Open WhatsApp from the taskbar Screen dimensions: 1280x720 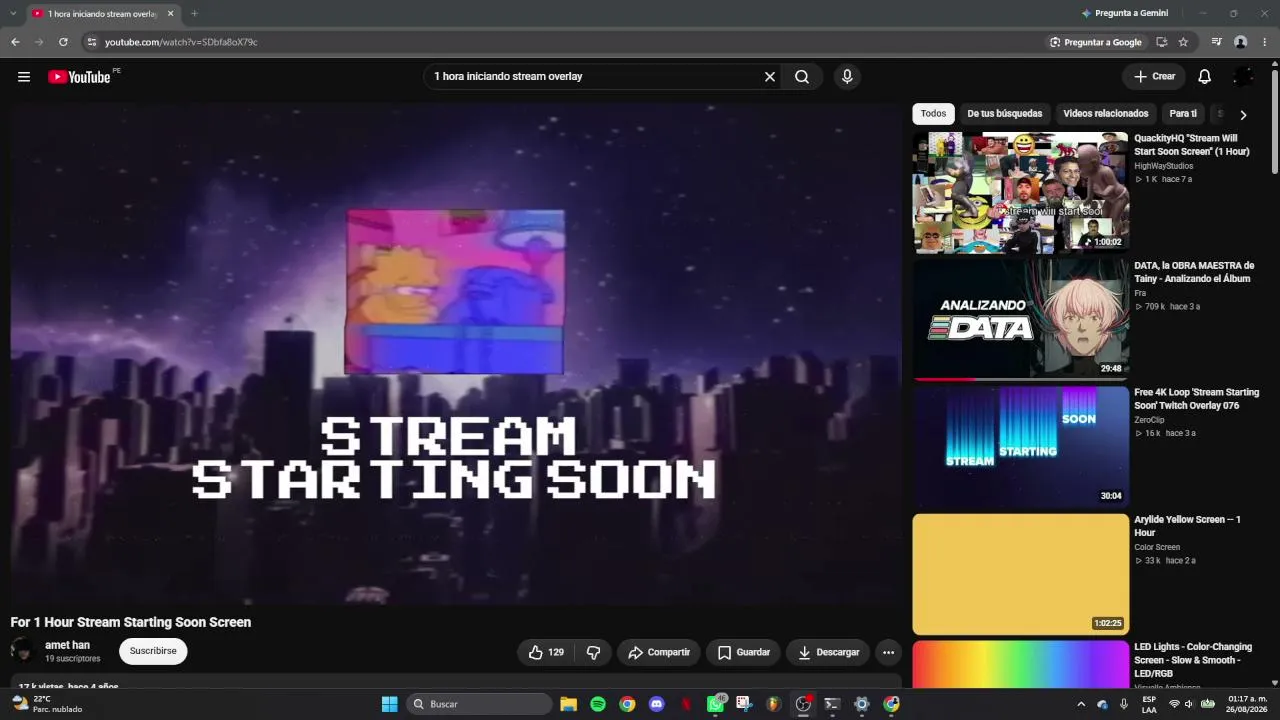tap(715, 704)
